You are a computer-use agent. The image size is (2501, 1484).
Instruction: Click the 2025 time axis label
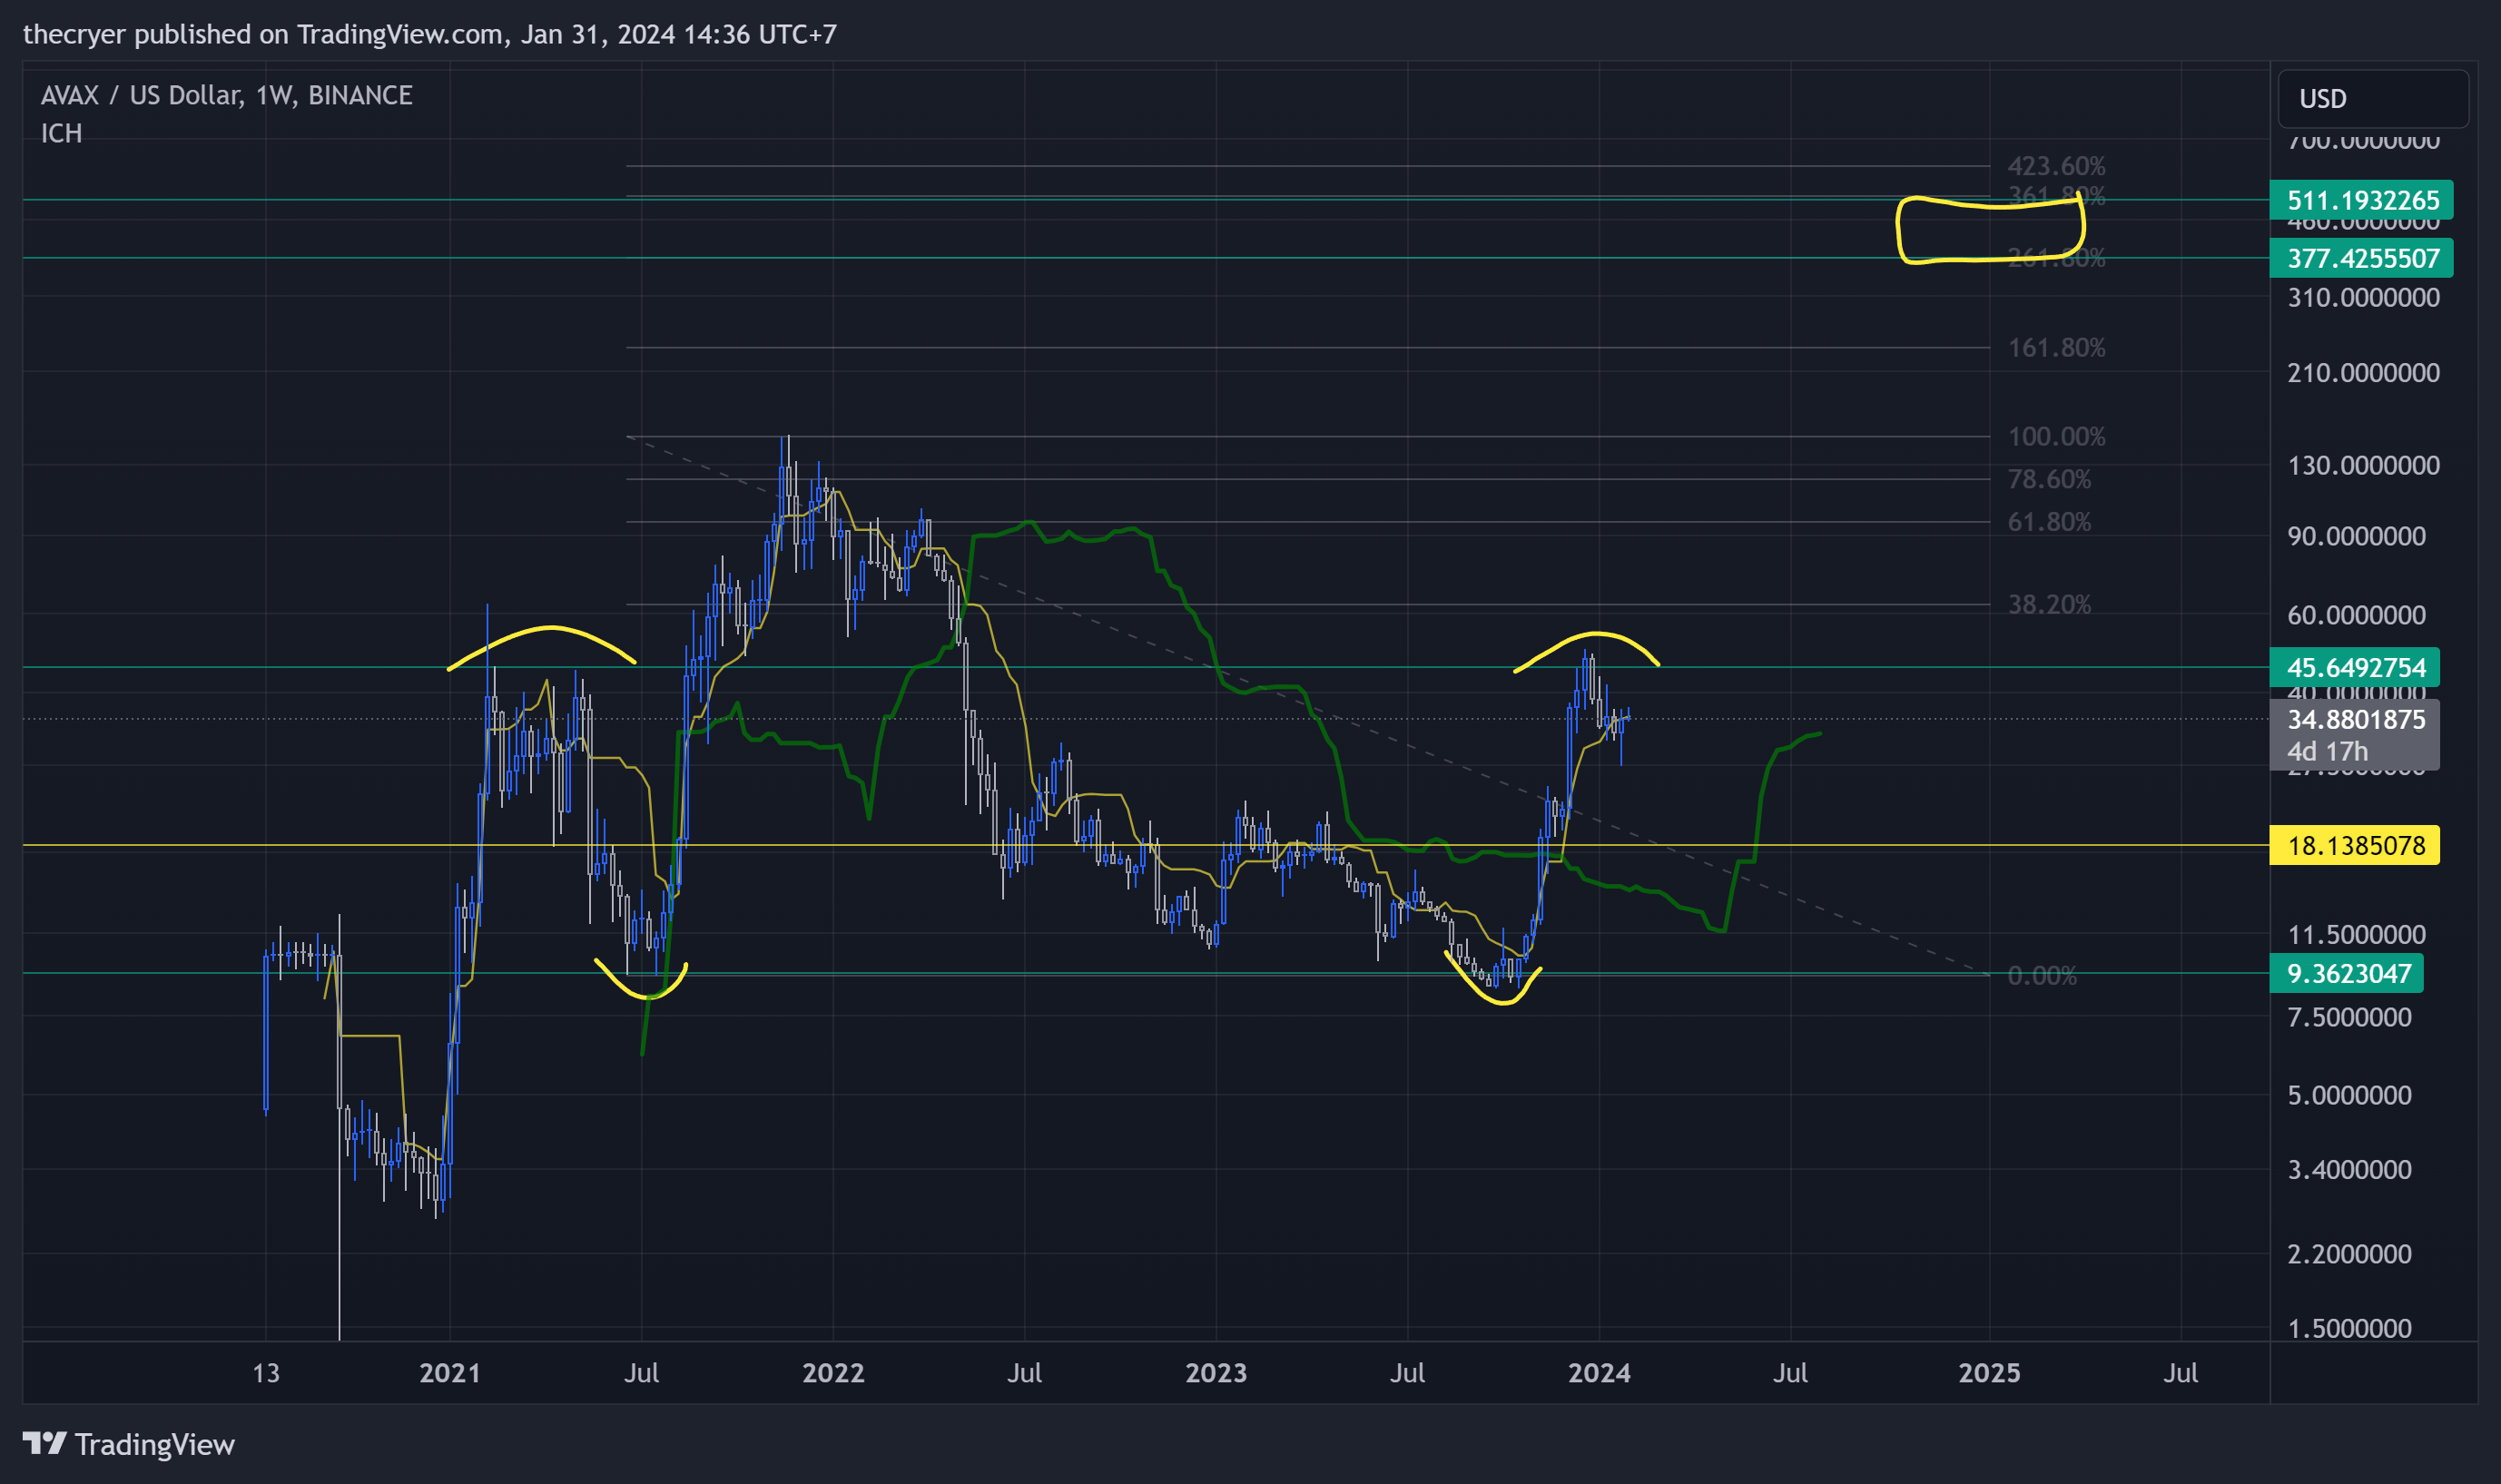1989,1372
